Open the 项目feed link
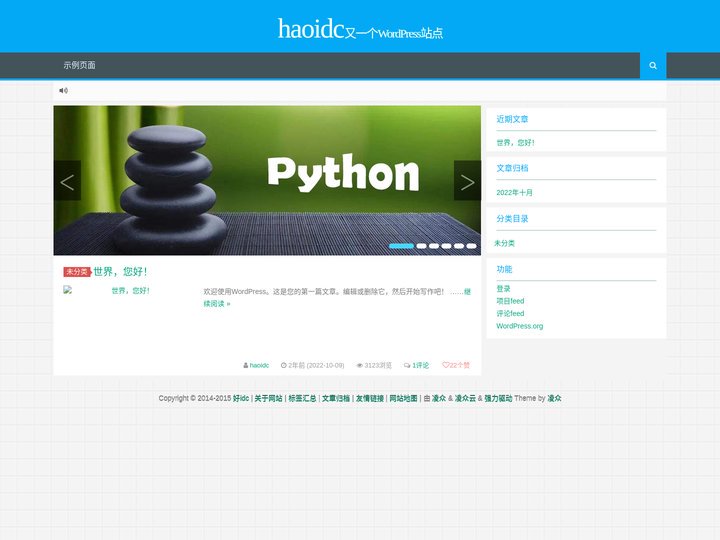The width and height of the screenshot is (720, 540). click(510, 301)
